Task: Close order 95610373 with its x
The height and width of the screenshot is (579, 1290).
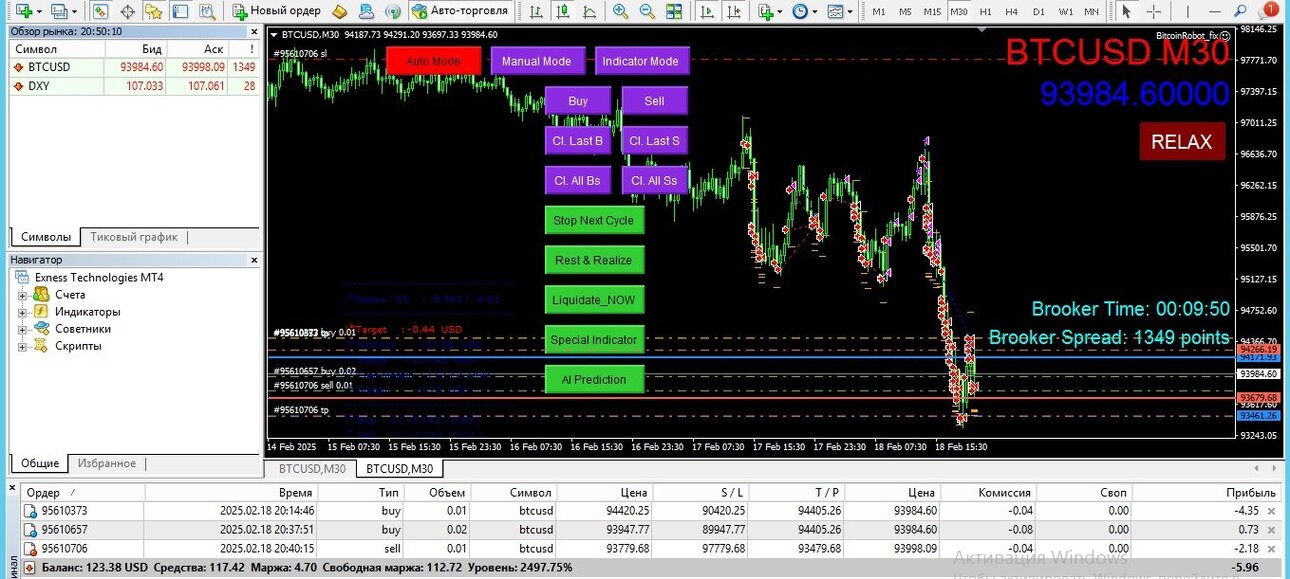Action: (x=1271, y=510)
